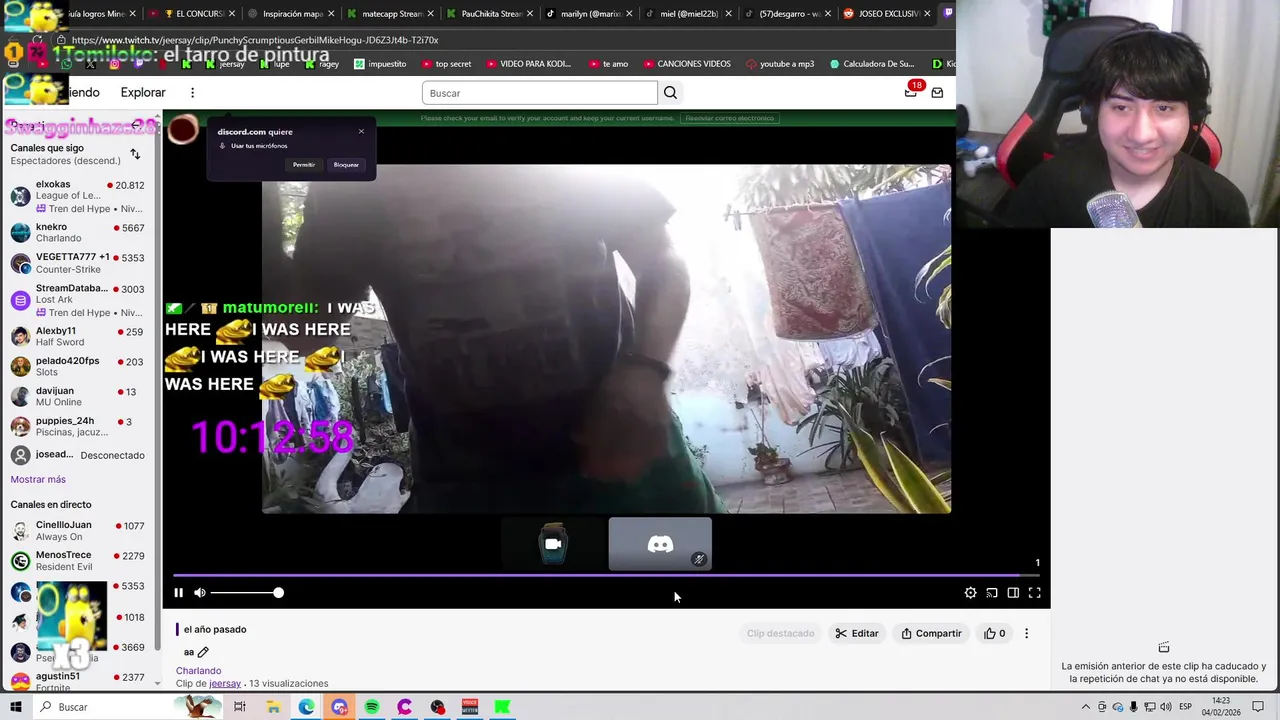Click Permitir in discord microphone prompt
The height and width of the screenshot is (720, 1280).
point(304,165)
